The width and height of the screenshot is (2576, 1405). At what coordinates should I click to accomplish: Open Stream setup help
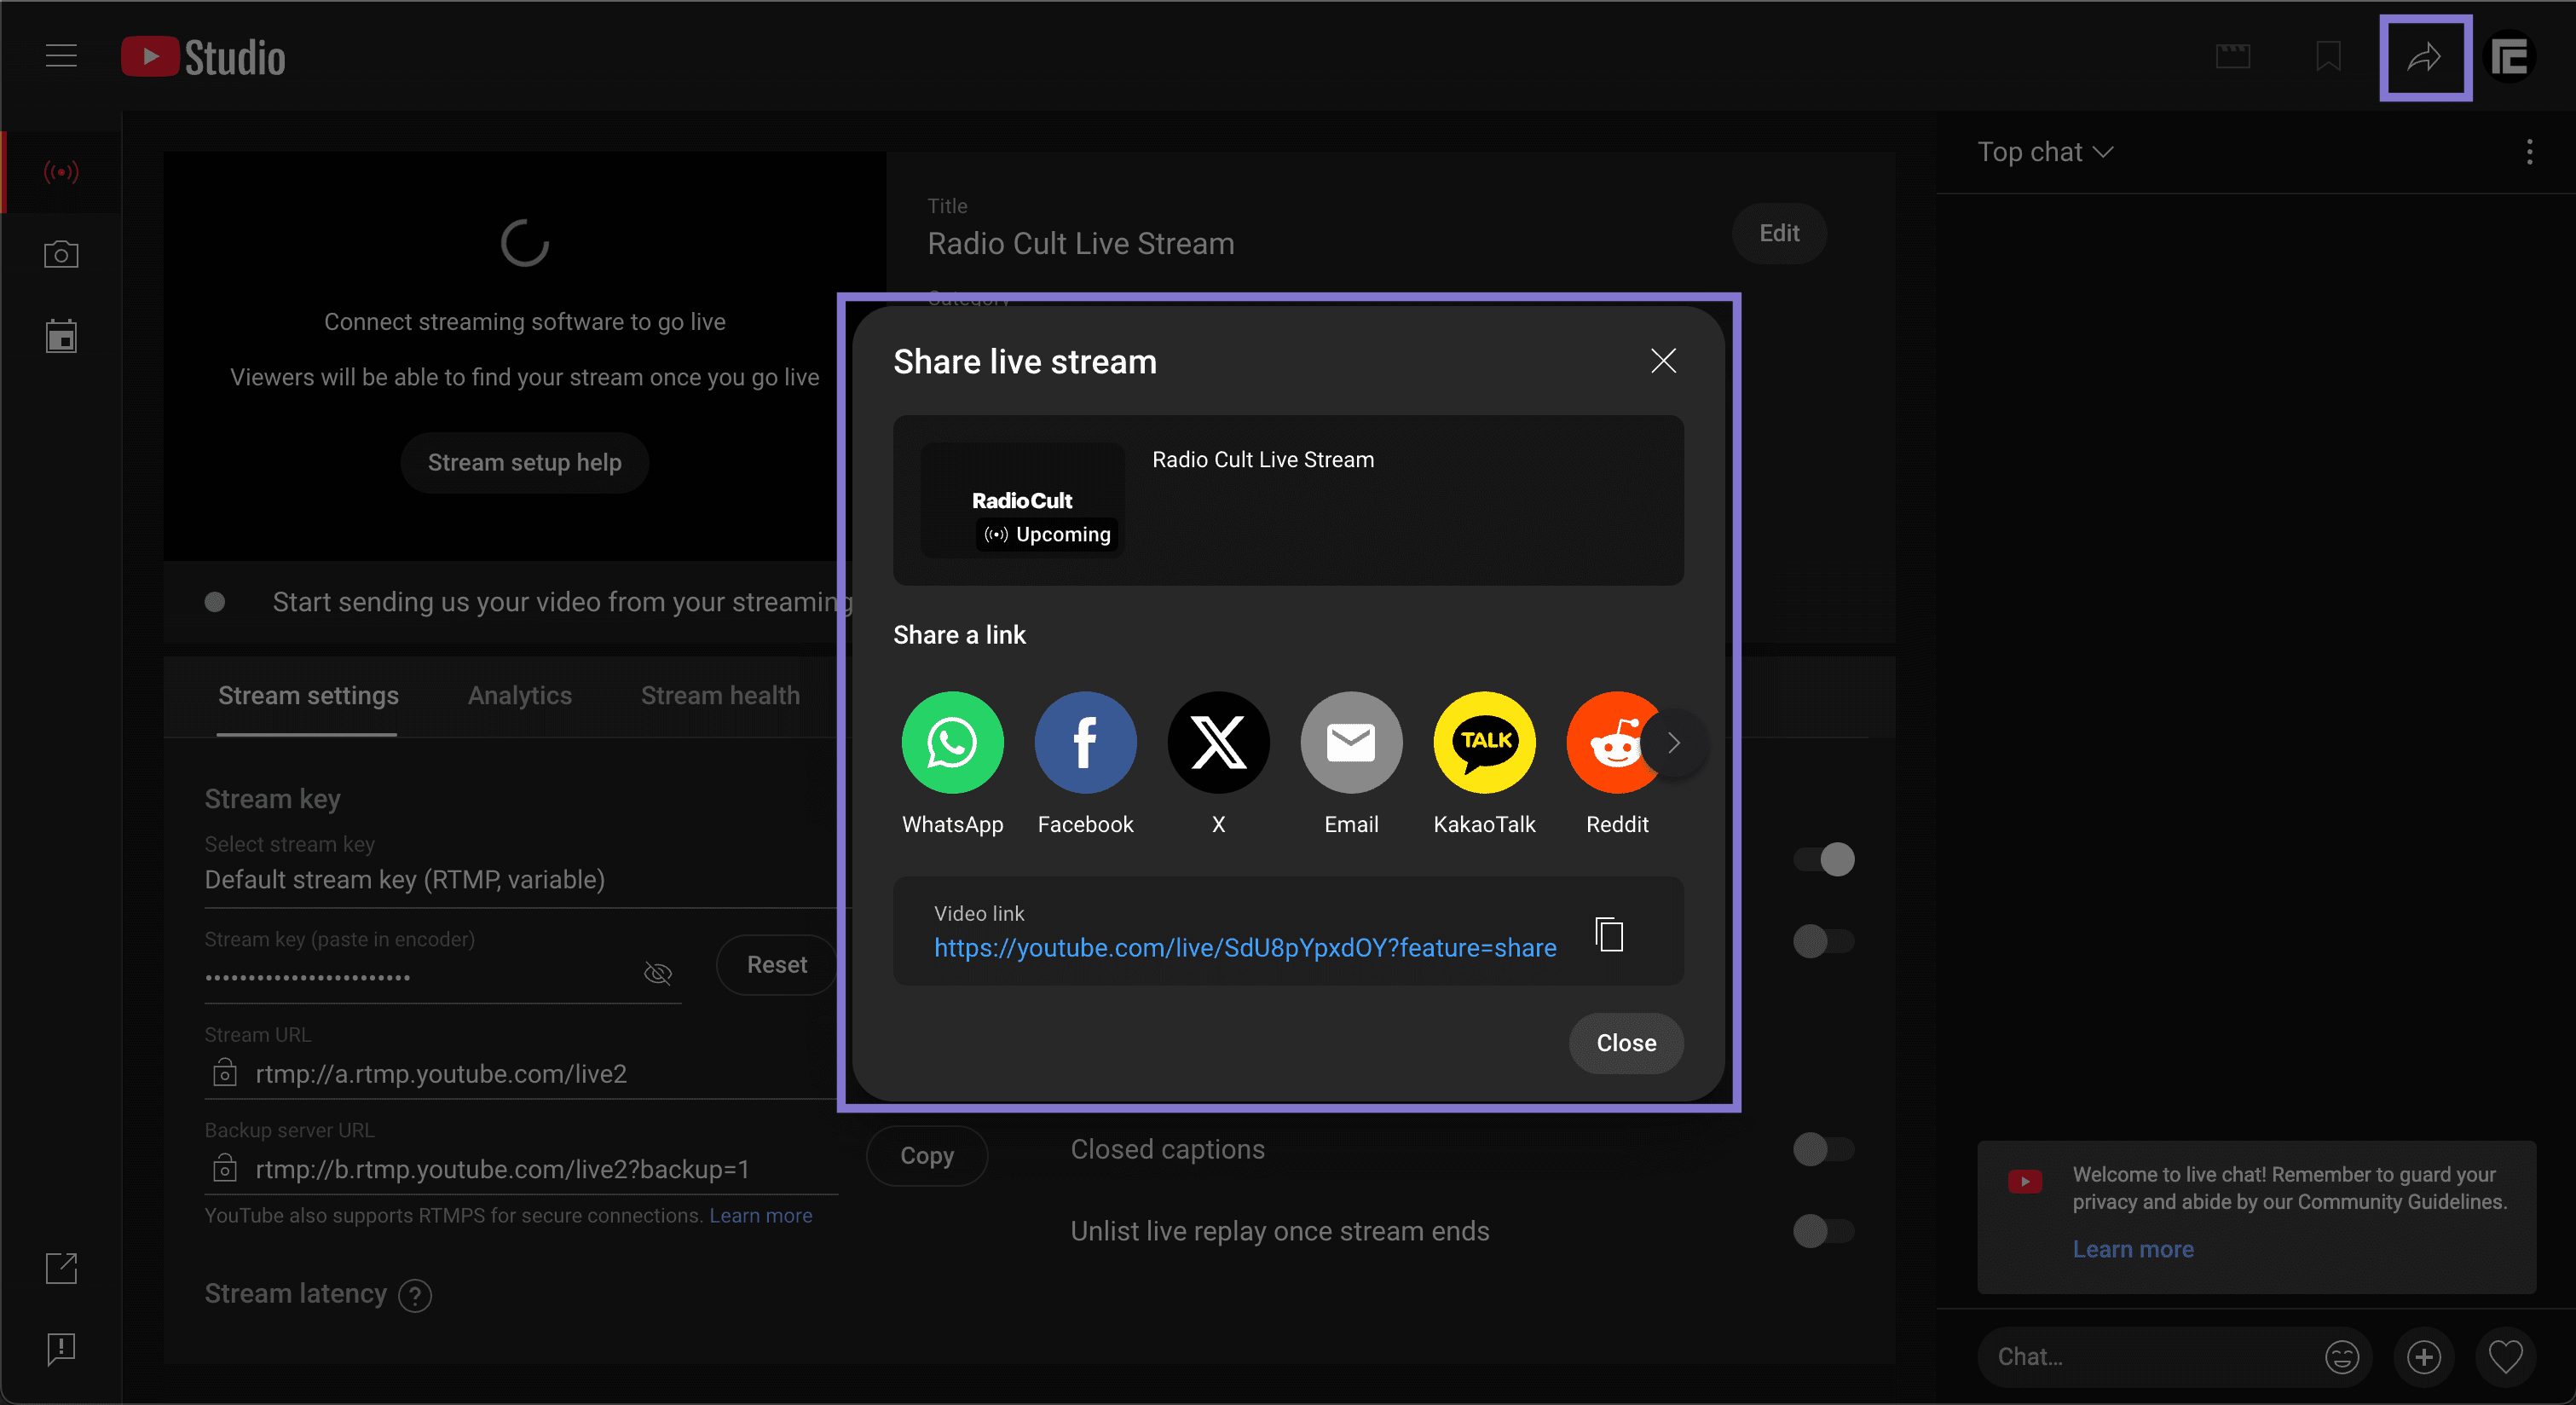coord(524,462)
